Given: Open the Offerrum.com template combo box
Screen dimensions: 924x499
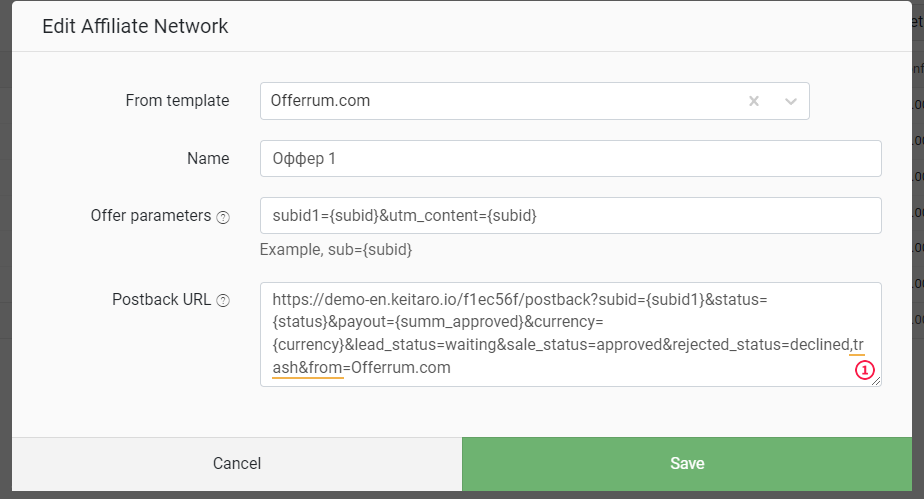Looking at the screenshot, I should [534, 101].
